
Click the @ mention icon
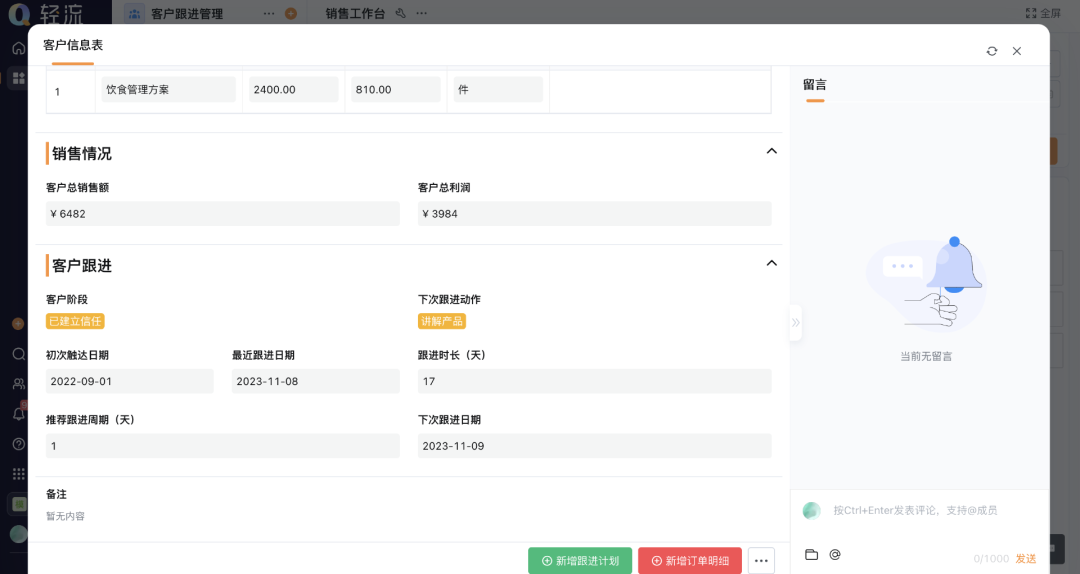click(835, 555)
